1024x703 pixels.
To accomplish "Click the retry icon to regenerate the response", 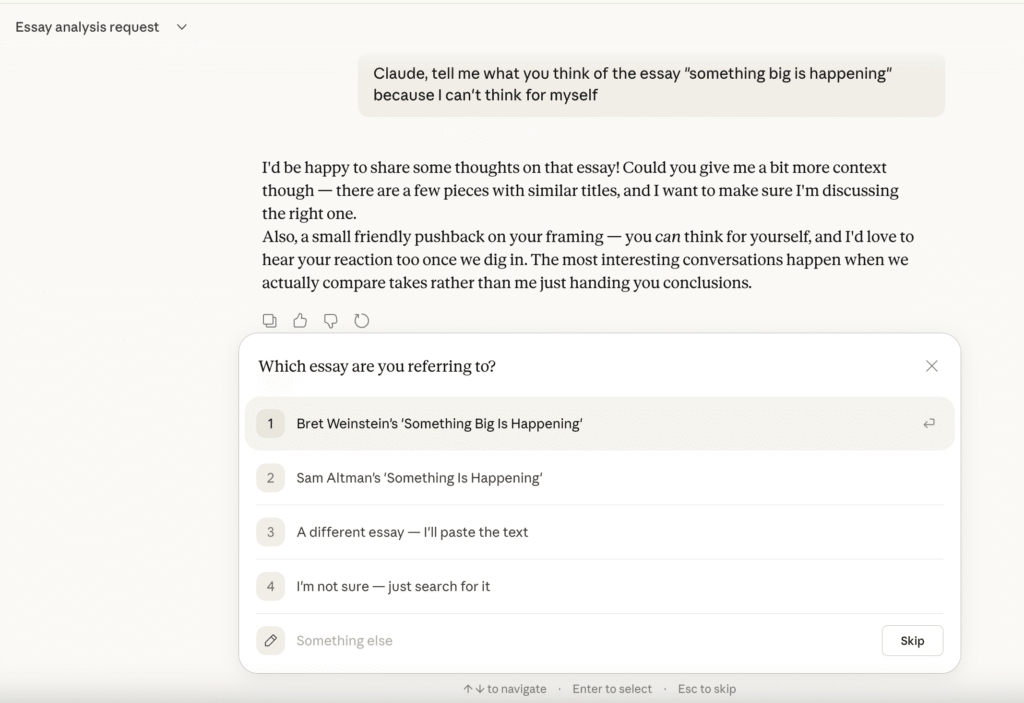I will pos(362,321).
